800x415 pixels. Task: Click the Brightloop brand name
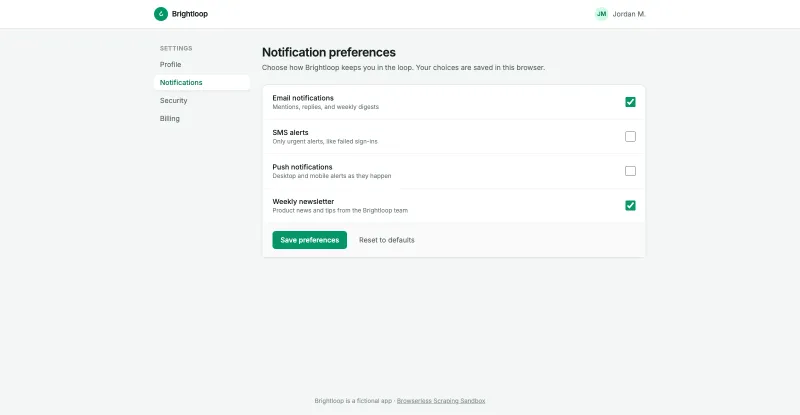click(x=190, y=14)
